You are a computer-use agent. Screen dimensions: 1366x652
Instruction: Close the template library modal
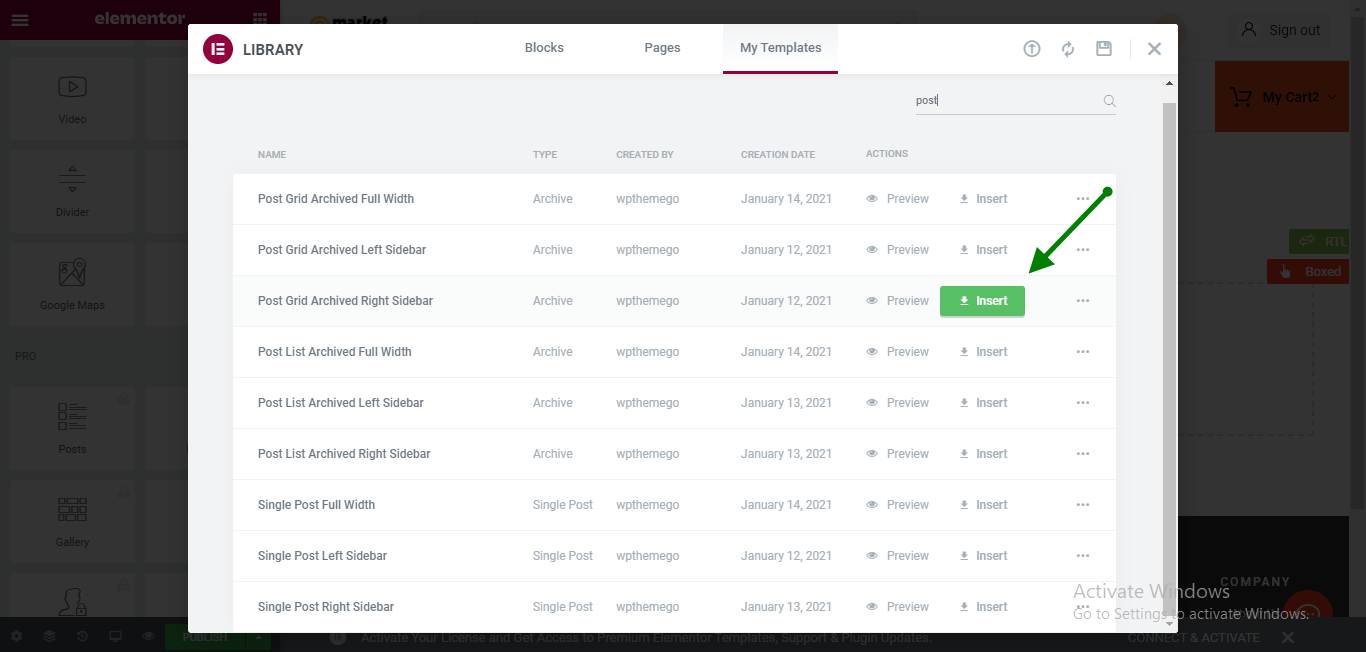1154,49
